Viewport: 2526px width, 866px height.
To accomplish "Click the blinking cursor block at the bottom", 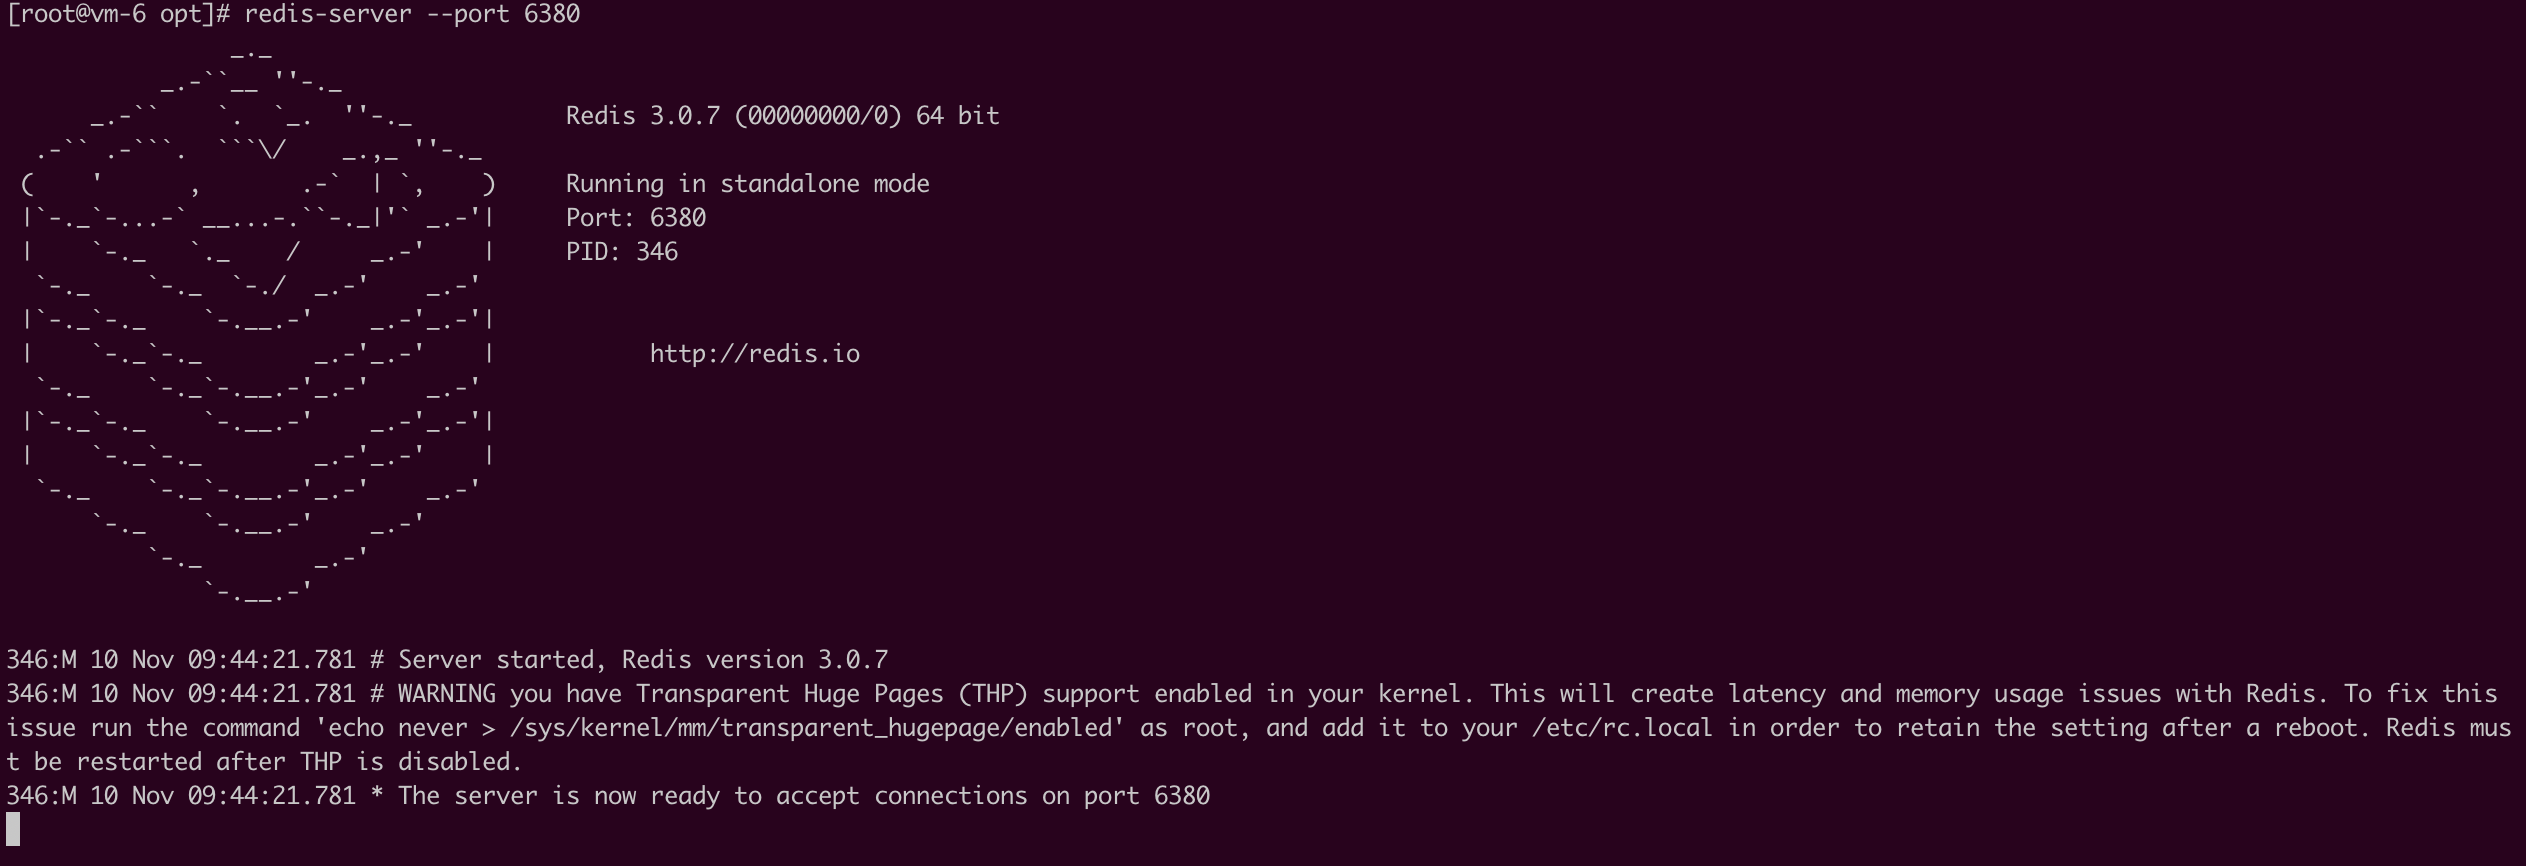I will tap(13, 829).
